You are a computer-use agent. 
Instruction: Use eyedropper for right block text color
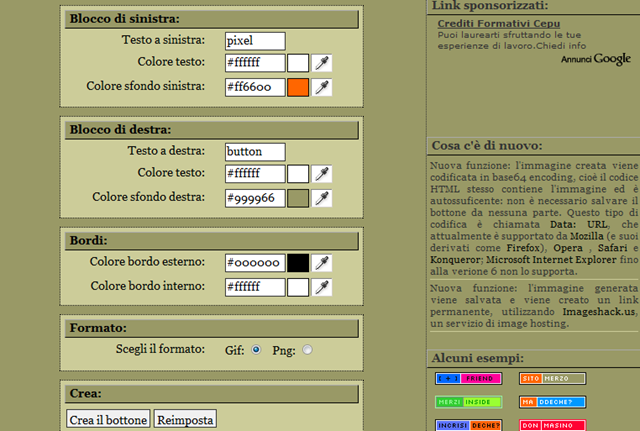point(322,174)
